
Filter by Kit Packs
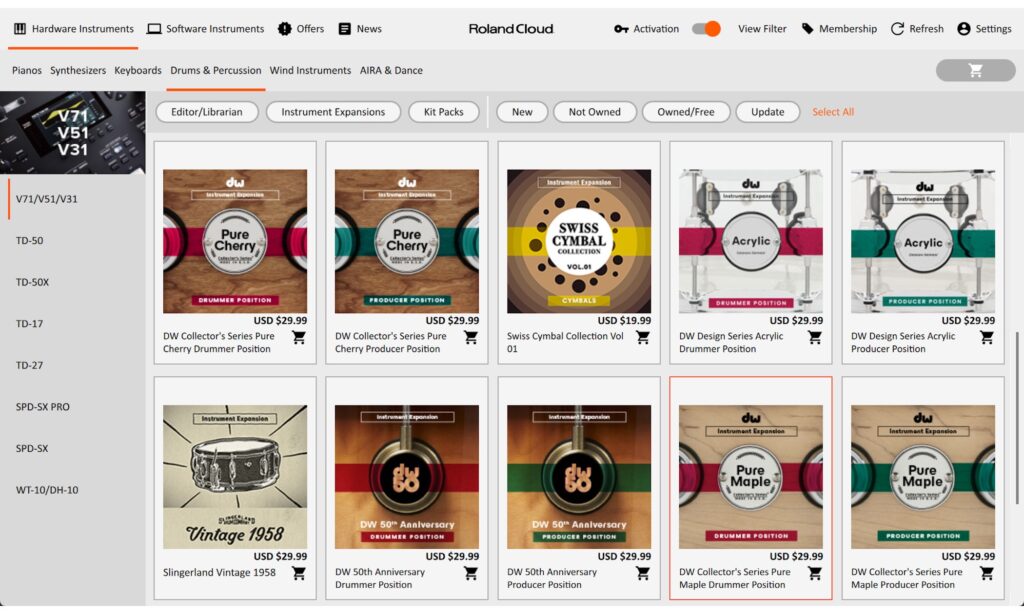tap(443, 112)
